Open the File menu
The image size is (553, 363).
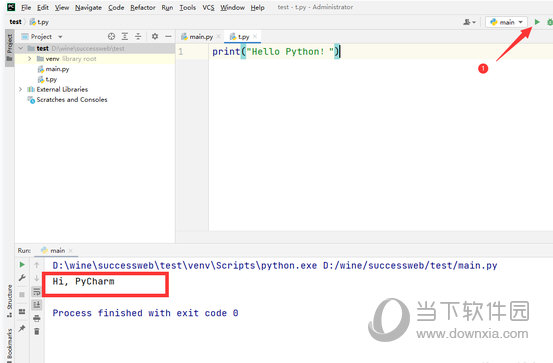pos(25,7)
